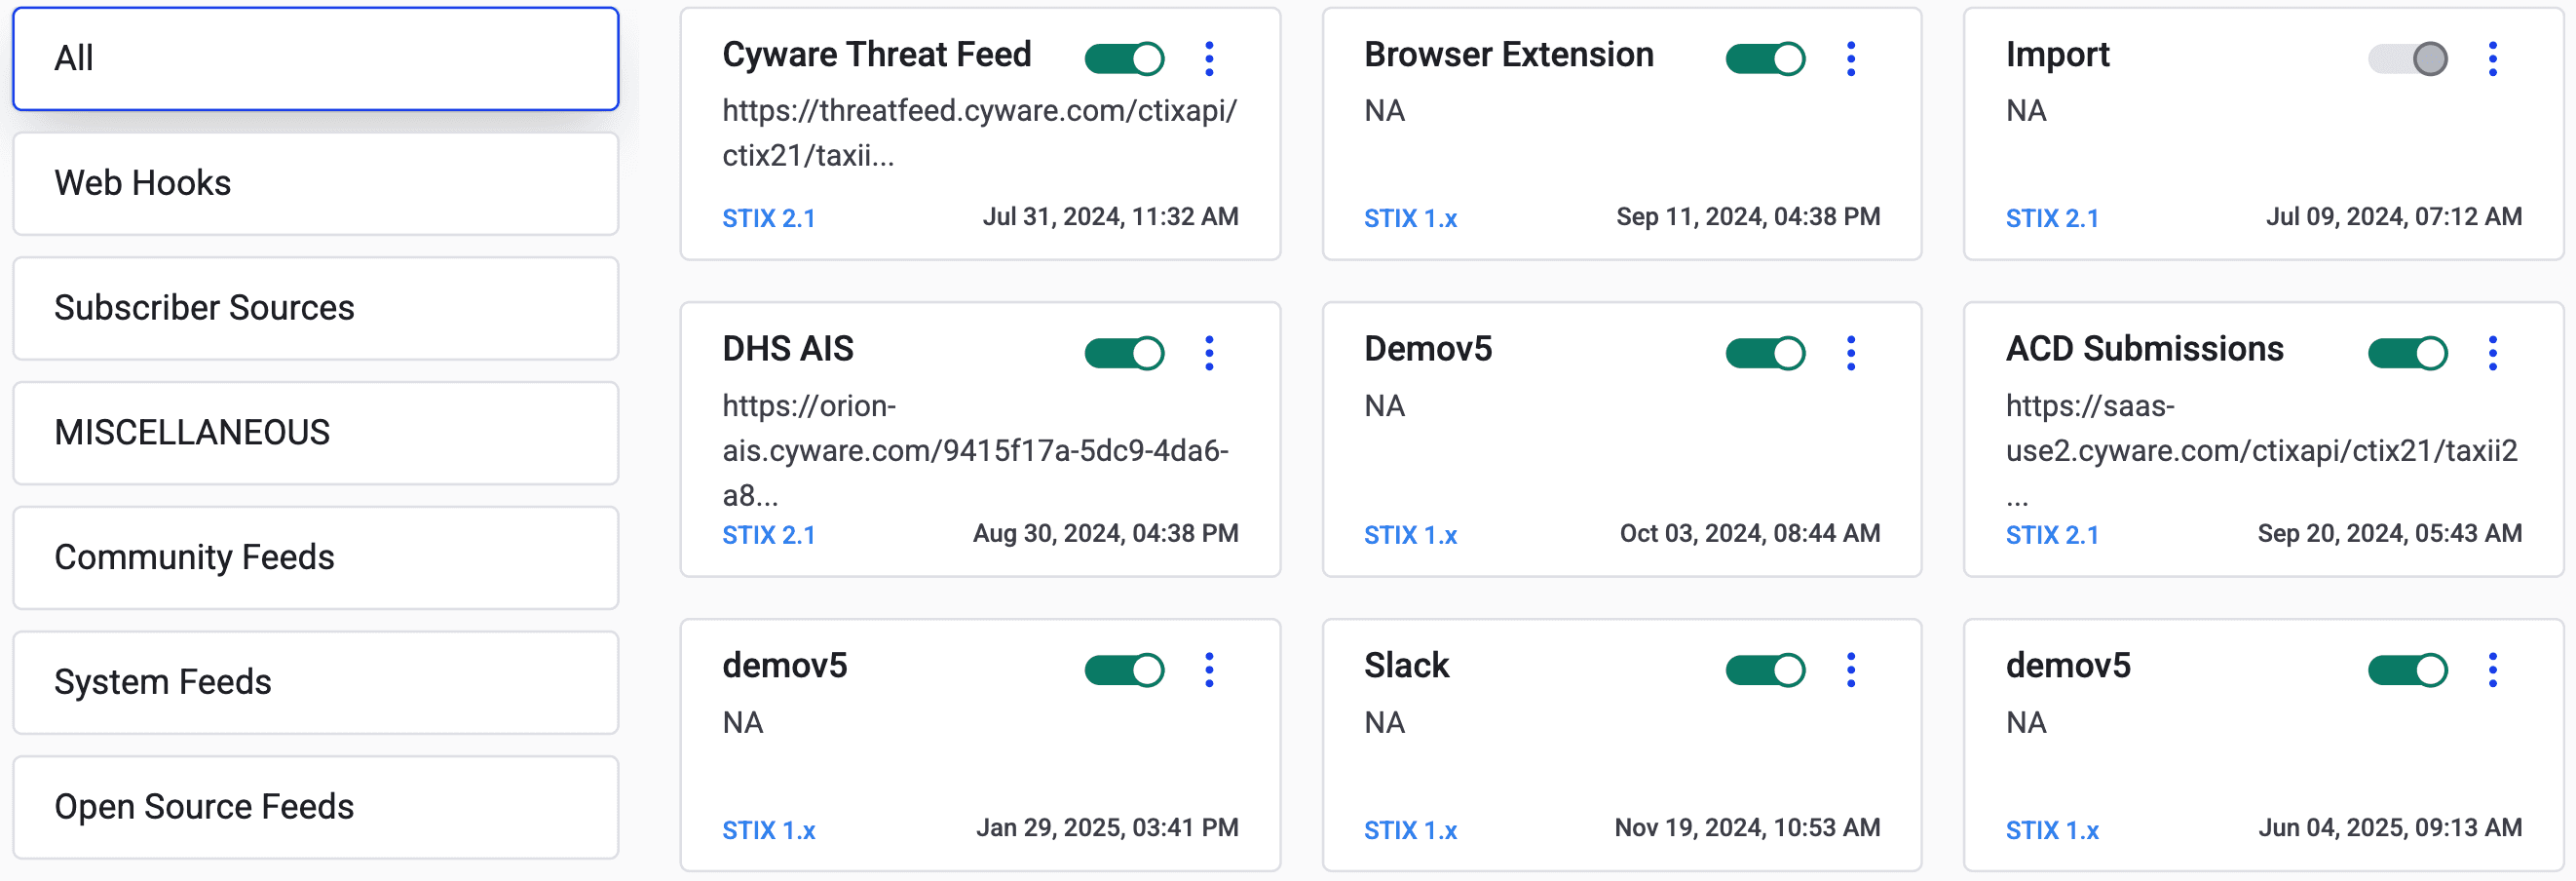Image resolution: width=2576 pixels, height=881 pixels.
Task: Click the Import card title
Action: (x=2057, y=55)
